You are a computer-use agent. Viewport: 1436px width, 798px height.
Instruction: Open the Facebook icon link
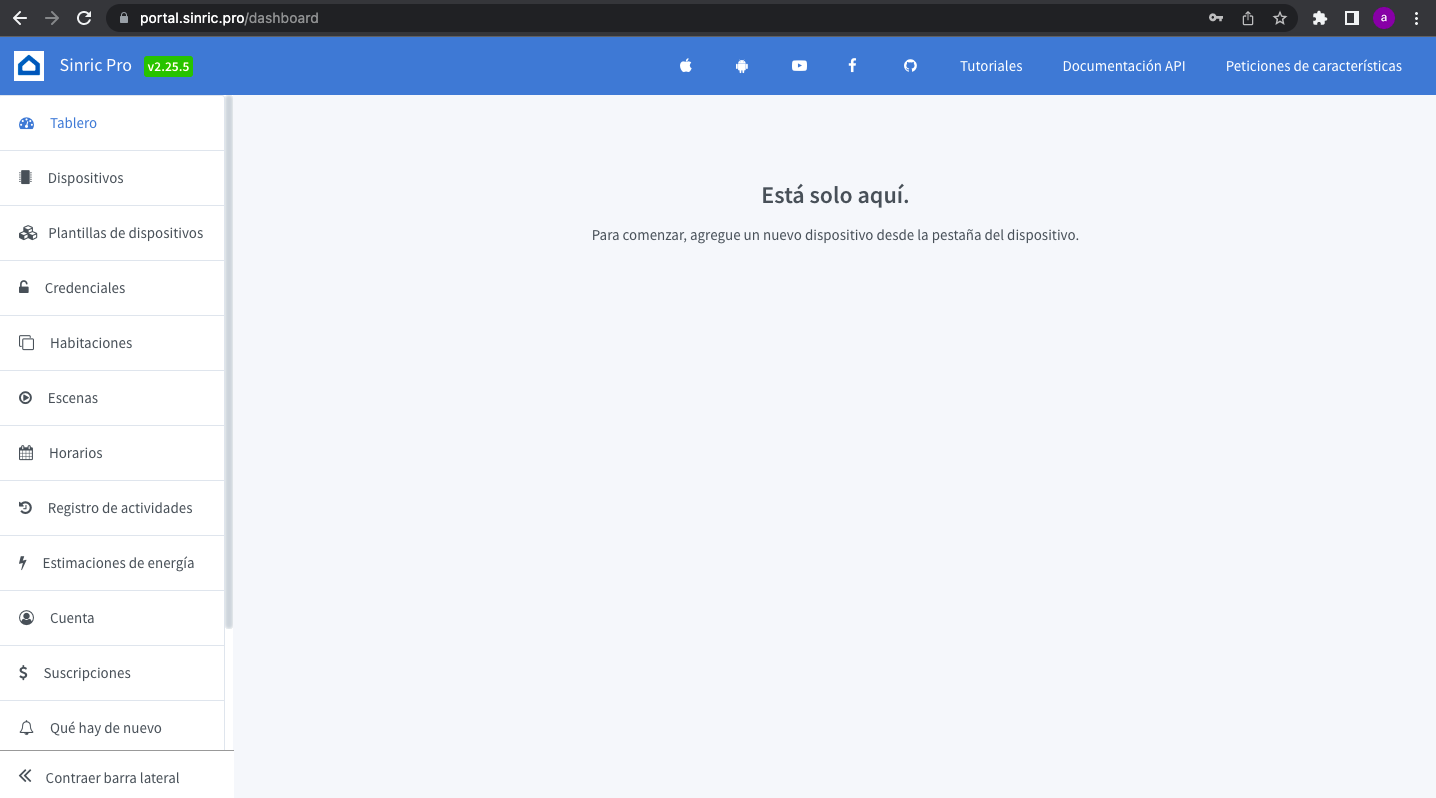coord(852,66)
